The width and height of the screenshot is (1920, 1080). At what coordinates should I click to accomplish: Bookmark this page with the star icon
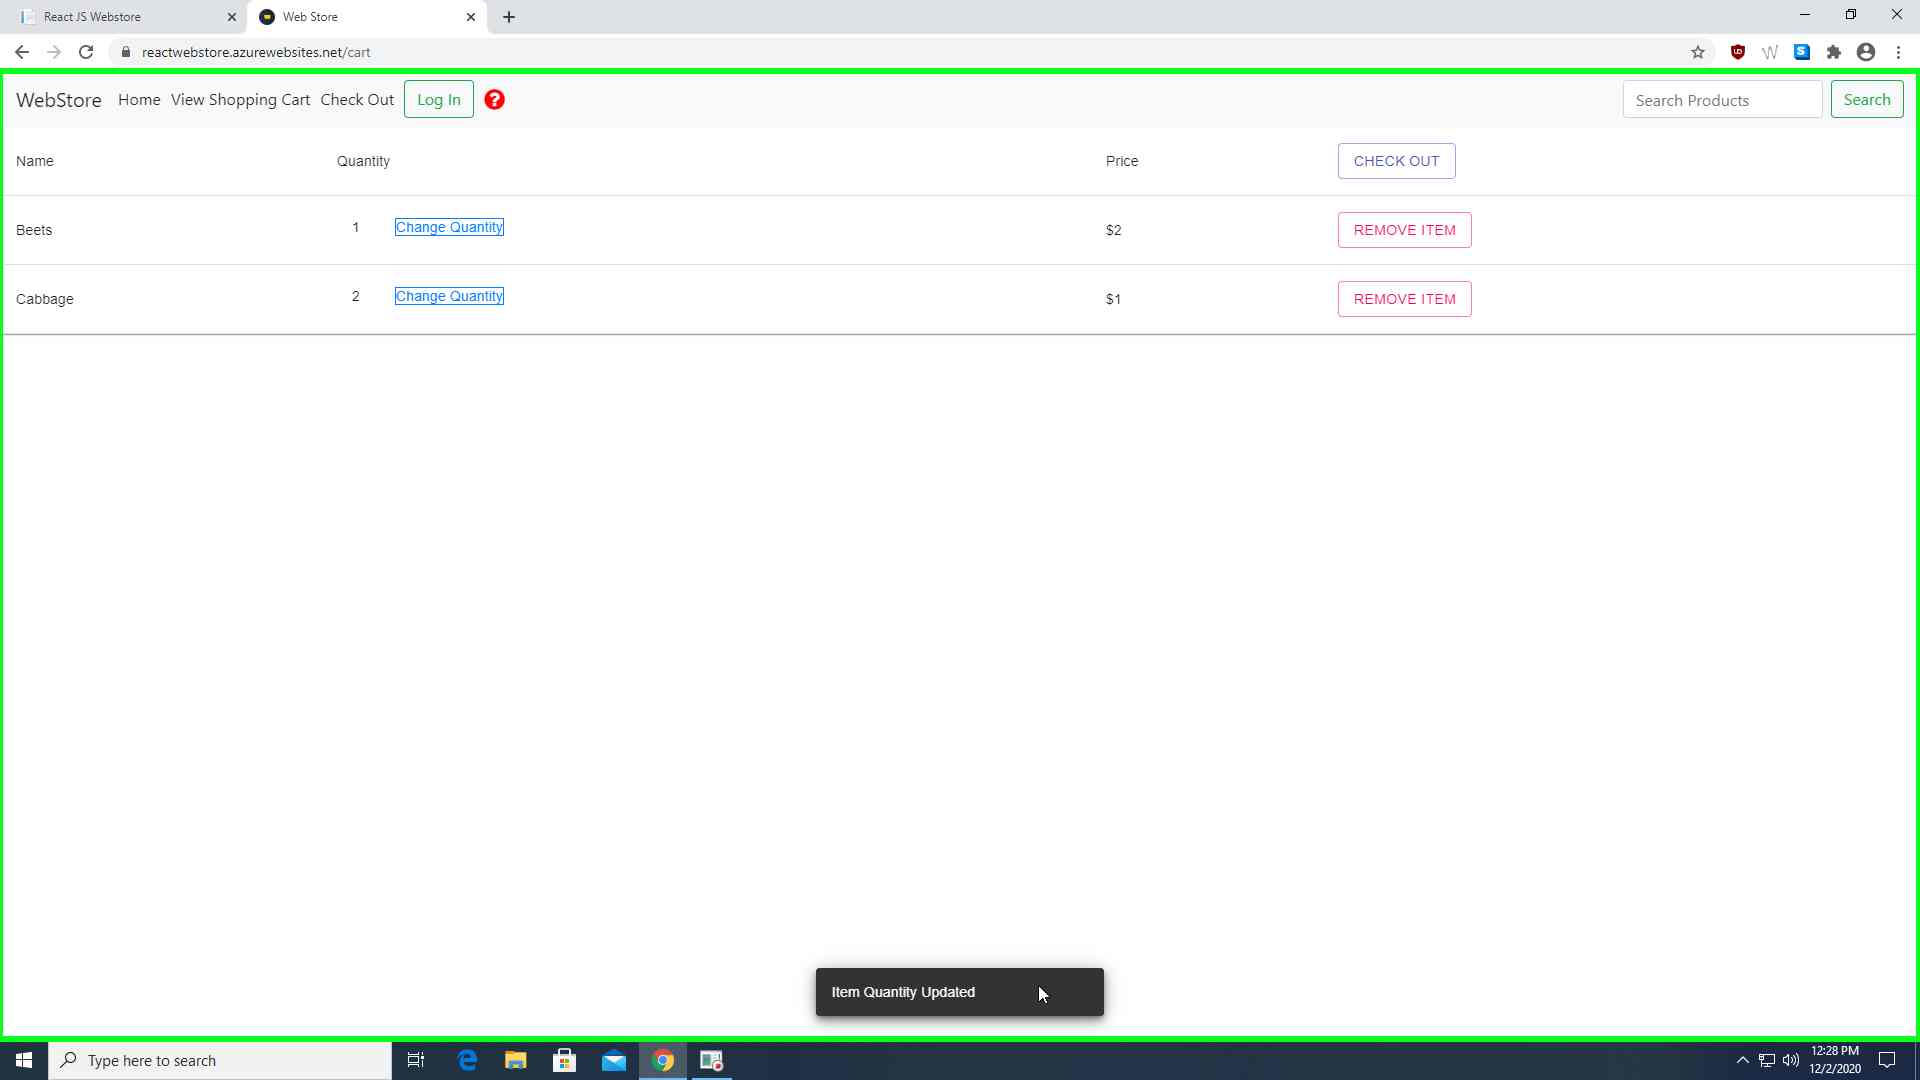pos(1698,52)
